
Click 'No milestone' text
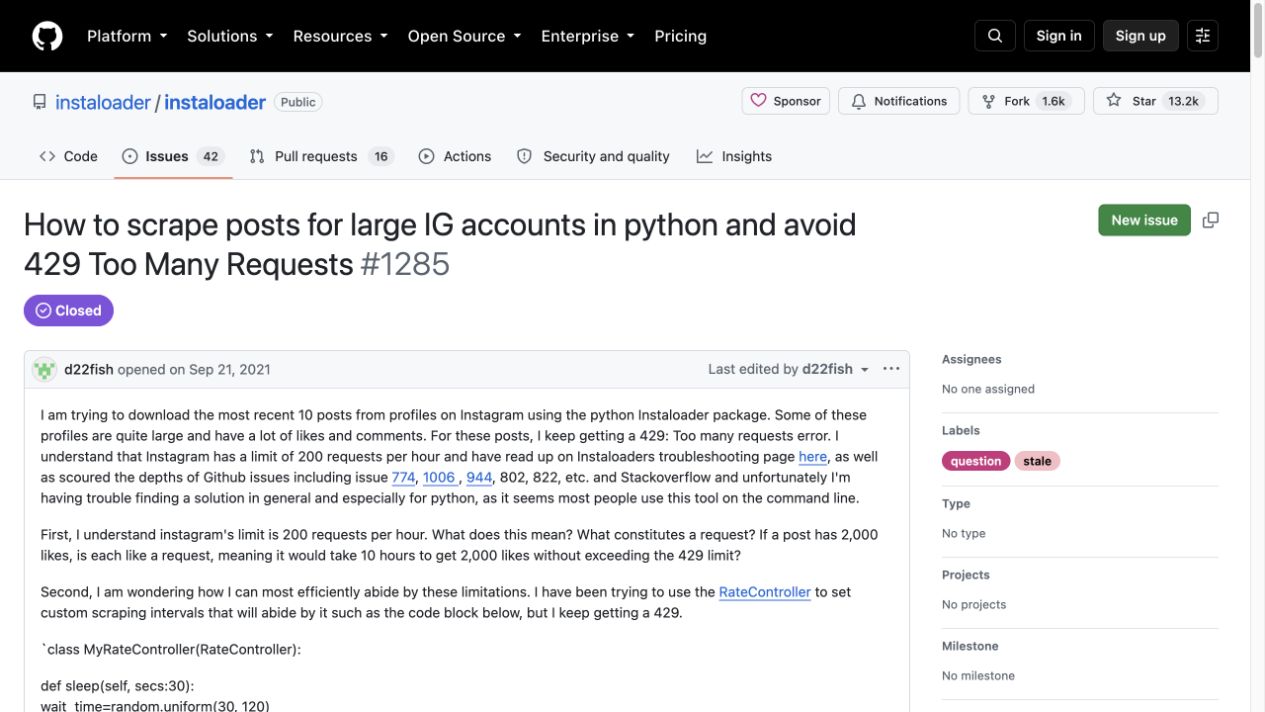click(978, 676)
